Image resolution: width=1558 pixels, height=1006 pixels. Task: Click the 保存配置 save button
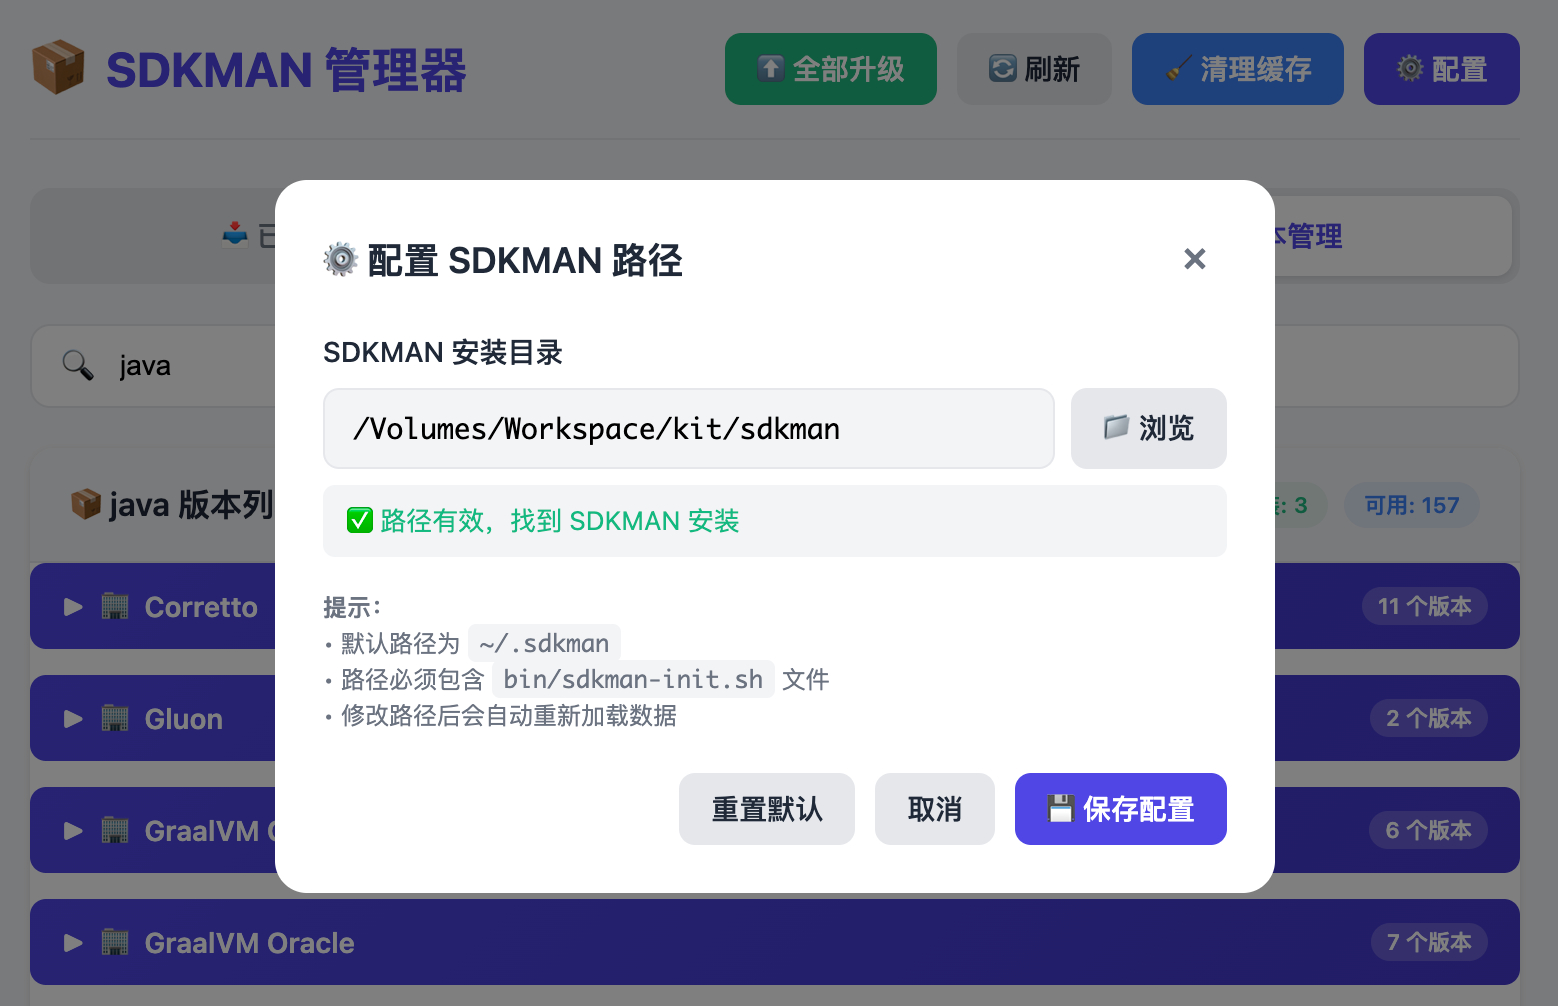[x=1120, y=809]
